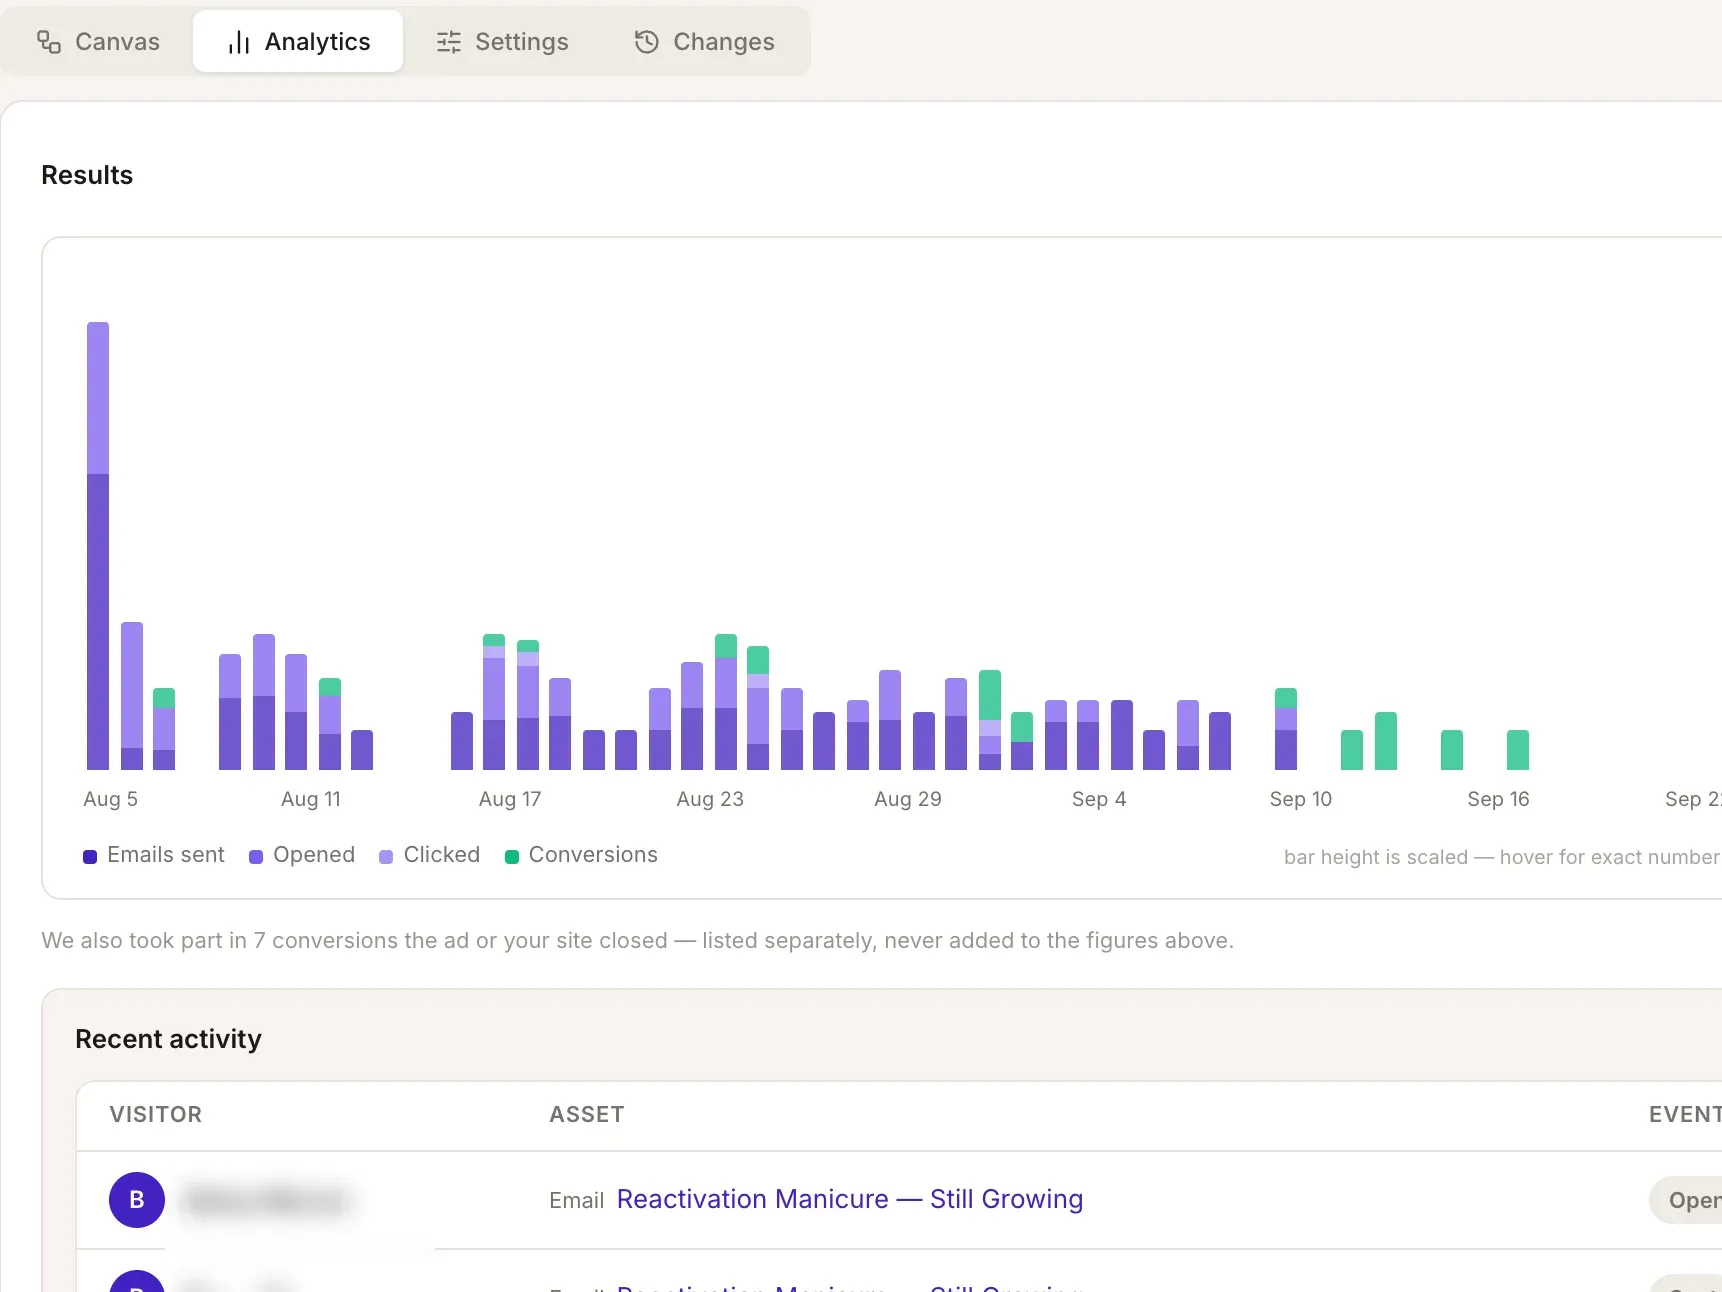Click the 7 conversions note text
Viewport: 1722px width, 1292px height.
[638, 941]
